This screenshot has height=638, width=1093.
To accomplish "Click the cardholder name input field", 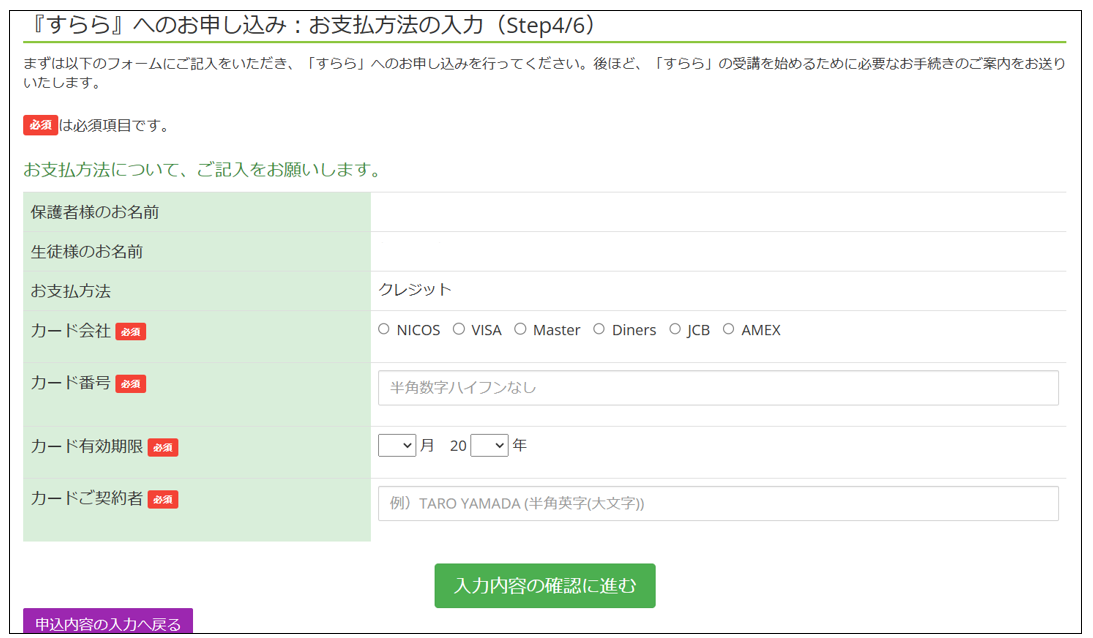I will [x=718, y=503].
